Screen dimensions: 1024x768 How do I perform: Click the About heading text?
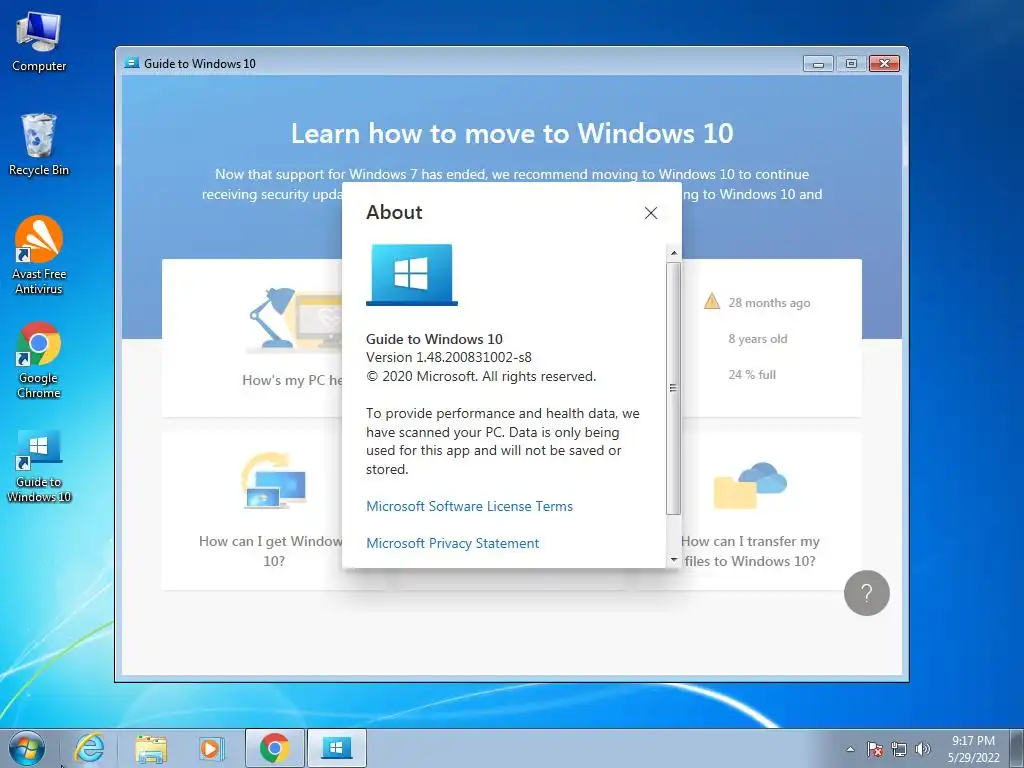coord(394,212)
